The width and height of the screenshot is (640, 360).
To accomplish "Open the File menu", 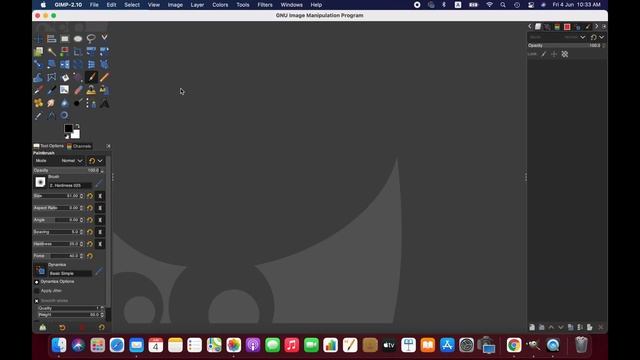I will pyautogui.click(x=94, y=5).
